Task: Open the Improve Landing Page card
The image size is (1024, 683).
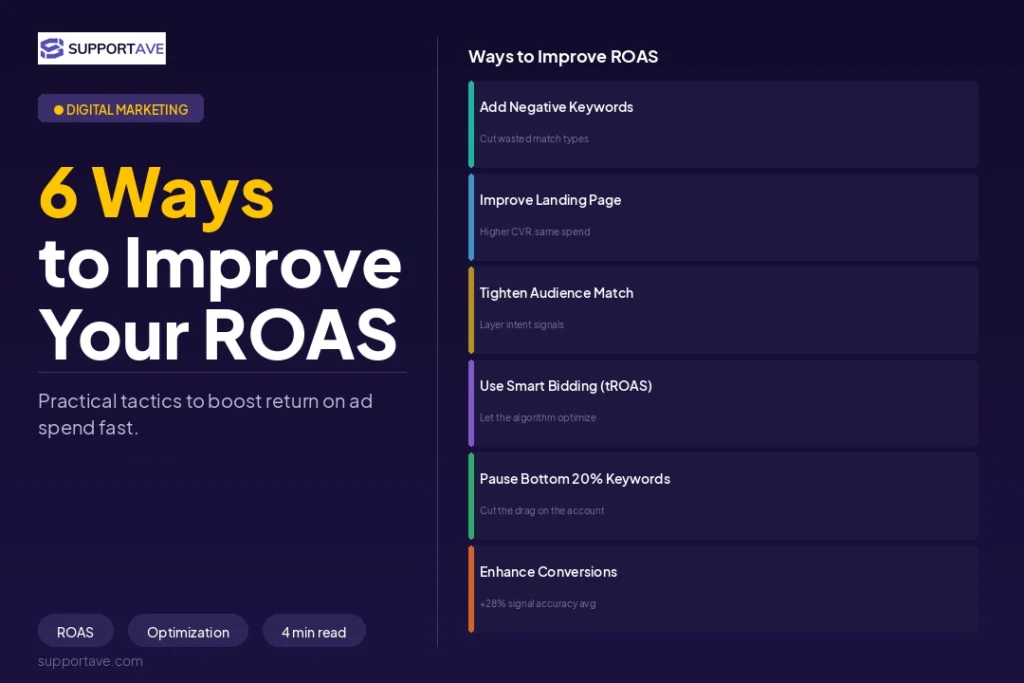Action: [723, 217]
